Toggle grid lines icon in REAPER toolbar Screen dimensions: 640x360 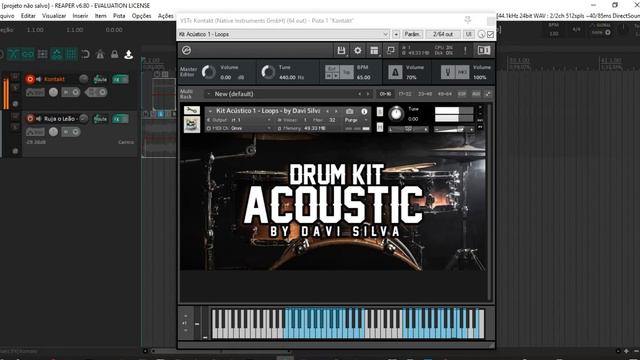pyautogui.click(x=71, y=54)
